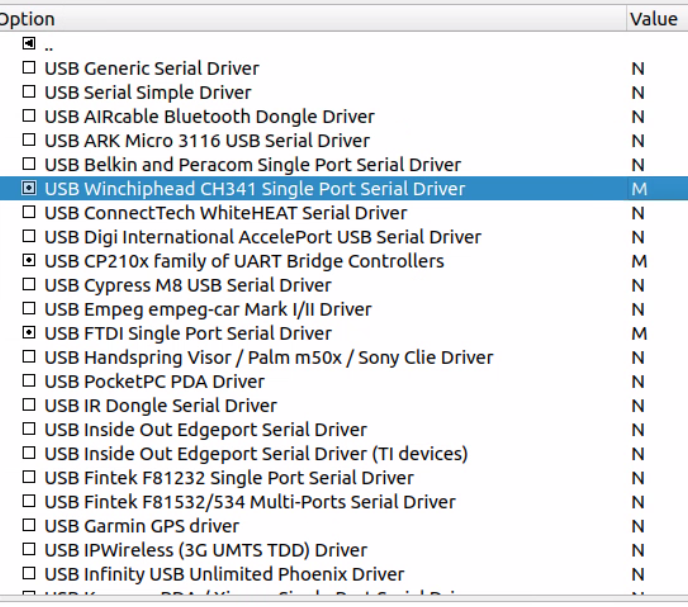Select USB ConnectTech WhiteHEAT Serial Driver

point(225,213)
